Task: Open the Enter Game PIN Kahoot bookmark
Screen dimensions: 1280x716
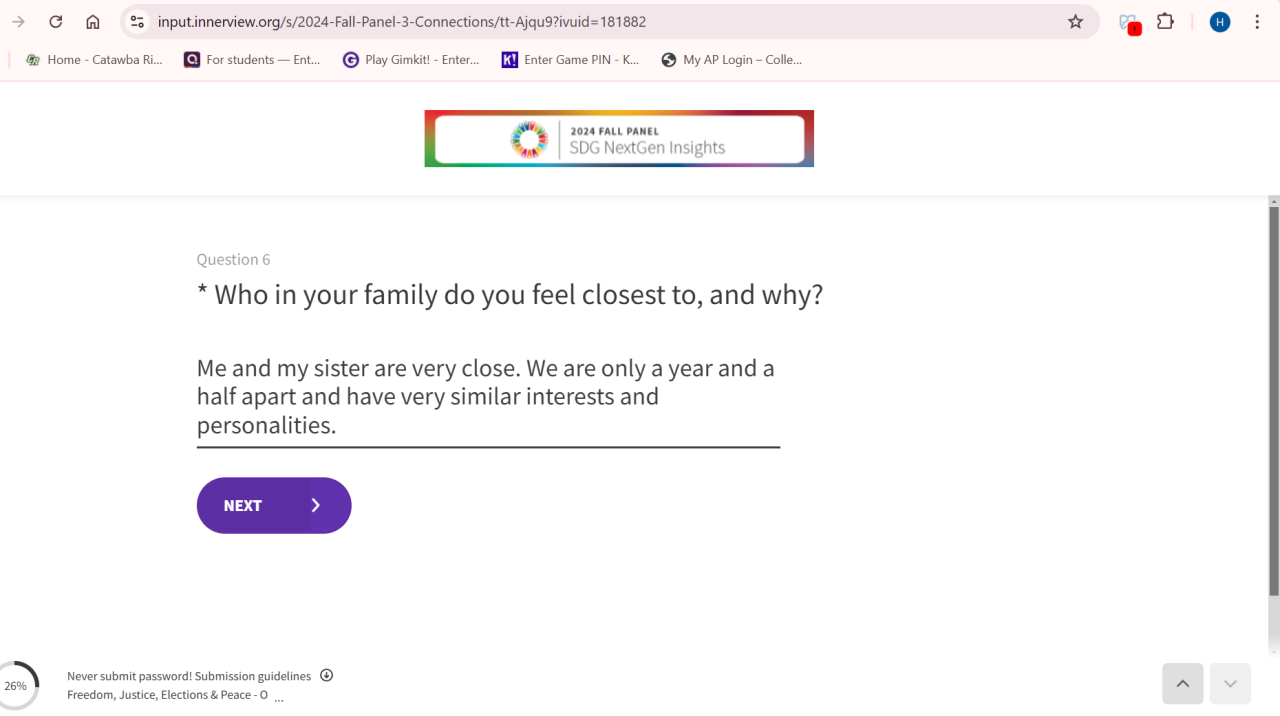Action: point(570,60)
